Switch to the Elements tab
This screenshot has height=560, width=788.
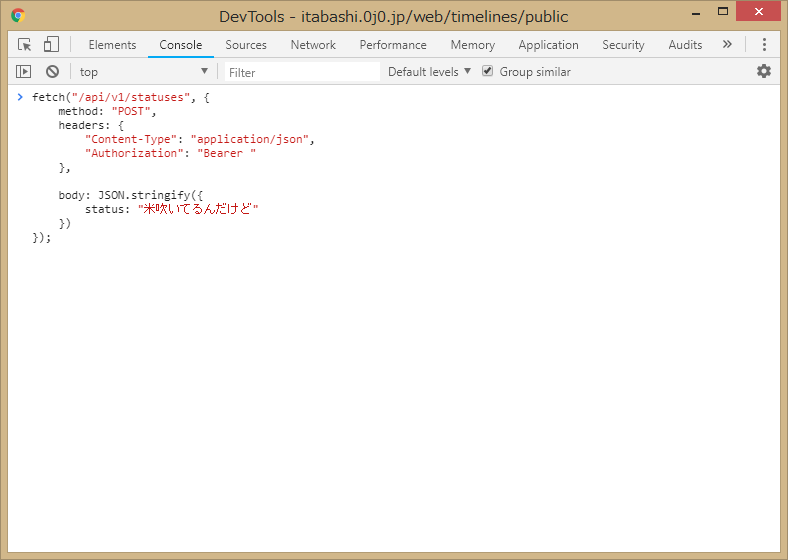112,45
